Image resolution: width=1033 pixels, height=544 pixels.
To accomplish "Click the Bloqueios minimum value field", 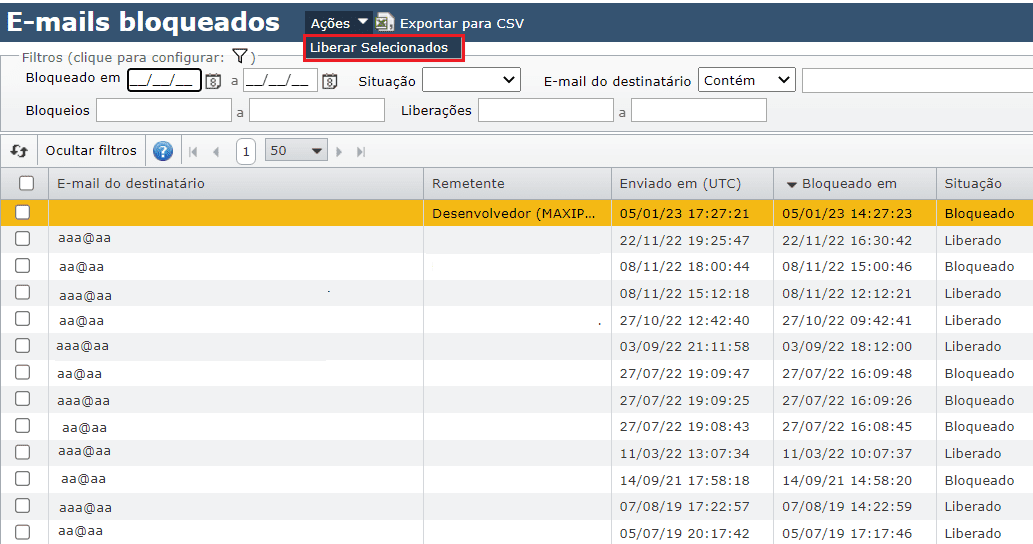I will (x=164, y=110).
